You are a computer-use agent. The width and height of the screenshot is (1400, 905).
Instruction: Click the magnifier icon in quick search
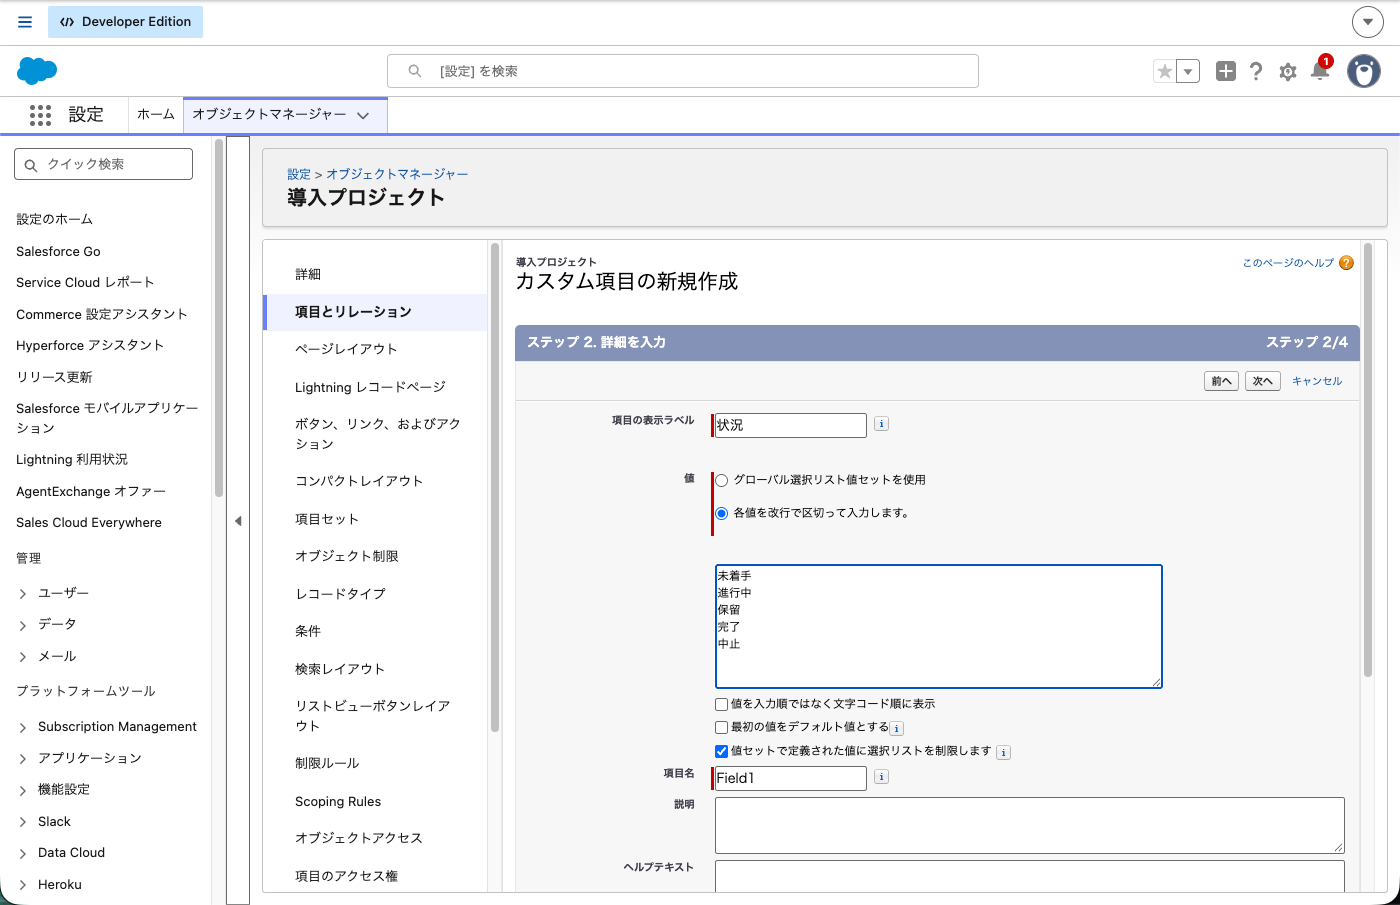31,165
